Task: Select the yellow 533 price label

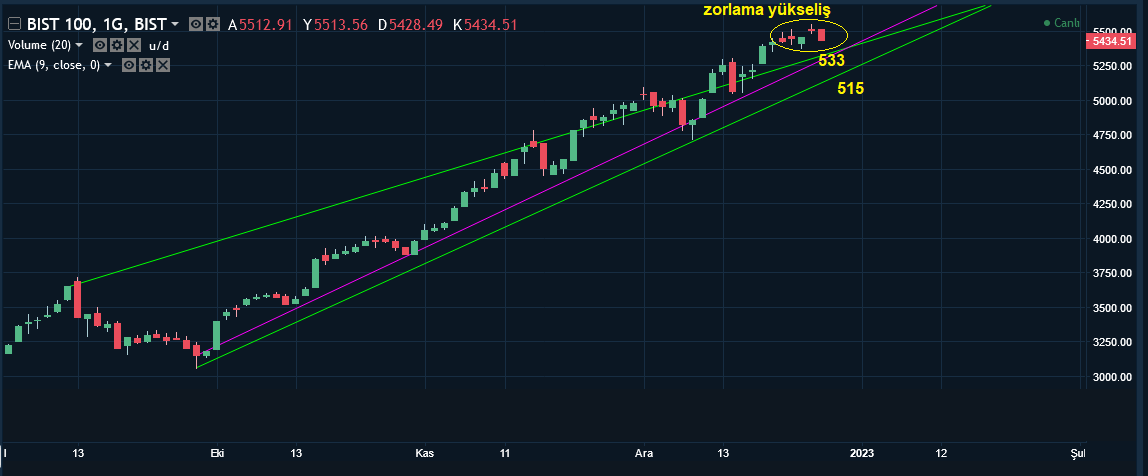Action: click(x=832, y=61)
